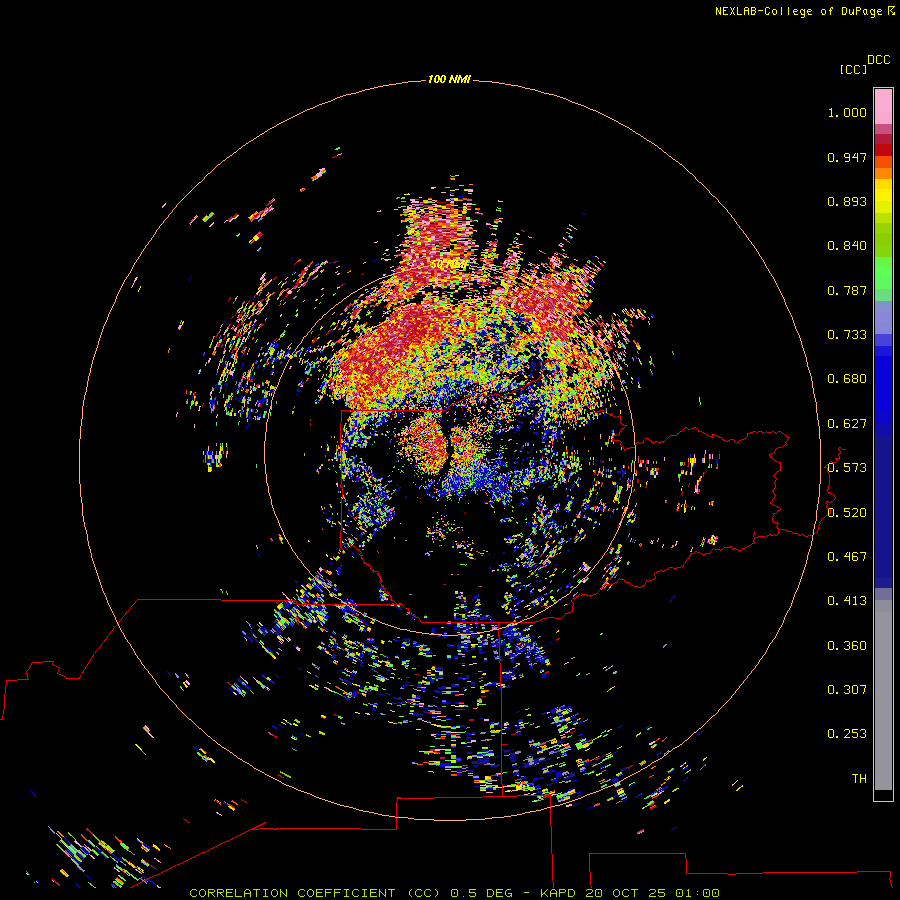Select the 0.733 scale value

(847, 335)
